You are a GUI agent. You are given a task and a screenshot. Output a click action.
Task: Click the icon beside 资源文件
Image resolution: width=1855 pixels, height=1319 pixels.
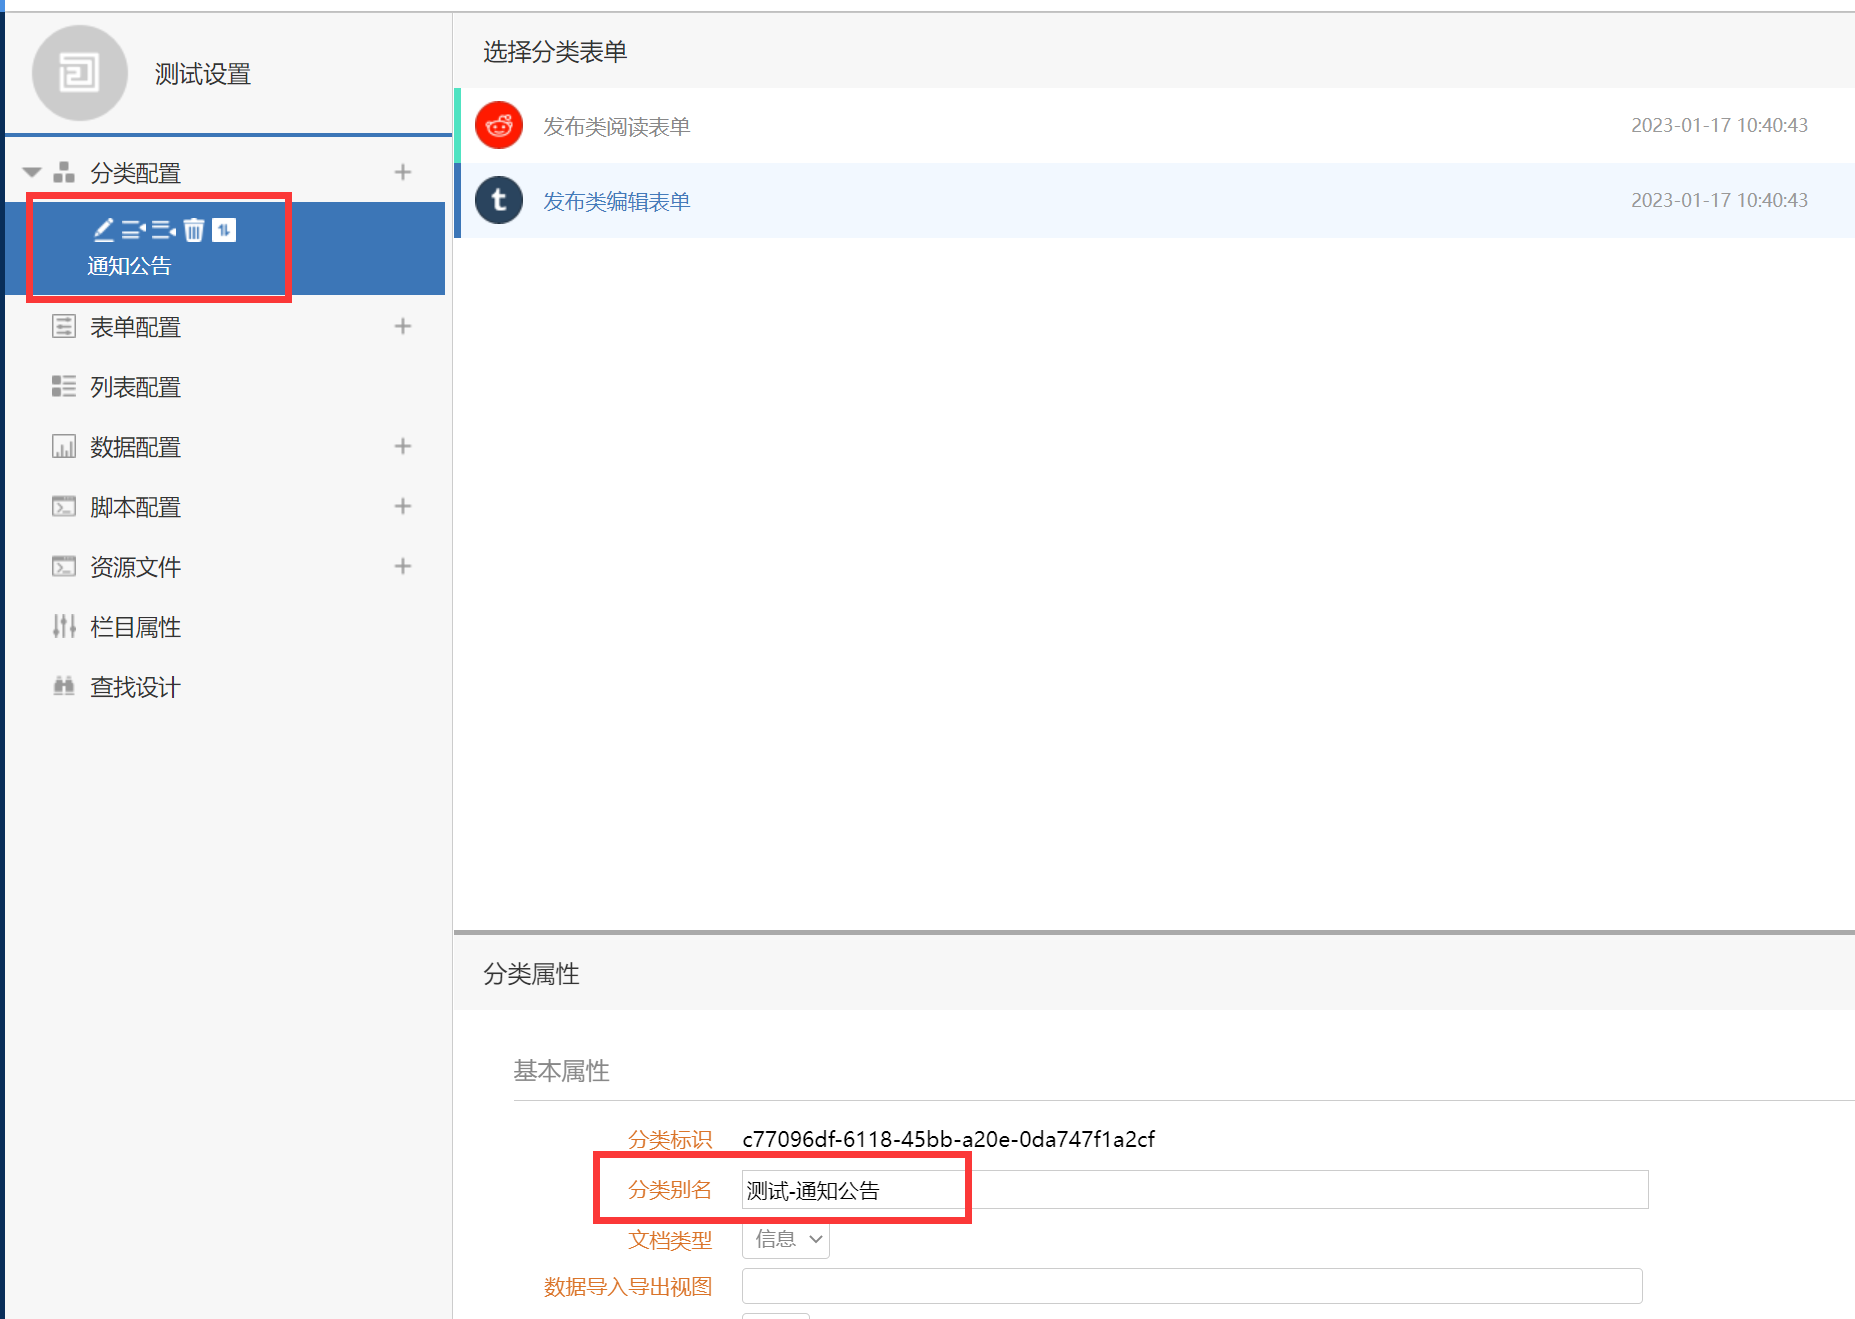64,566
